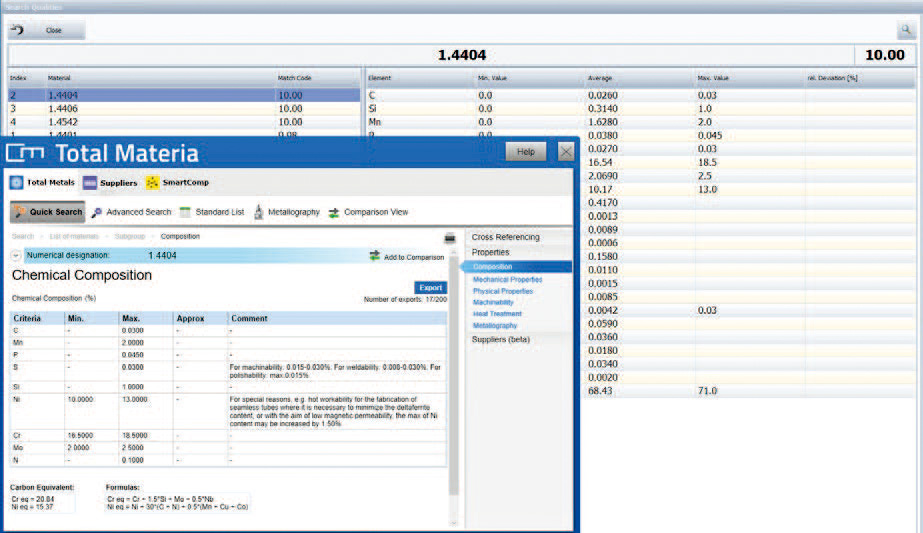Screen dimensions: 923x533
Task: Click the Element column header
Action: pyautogui.click(x=380, y=78)
